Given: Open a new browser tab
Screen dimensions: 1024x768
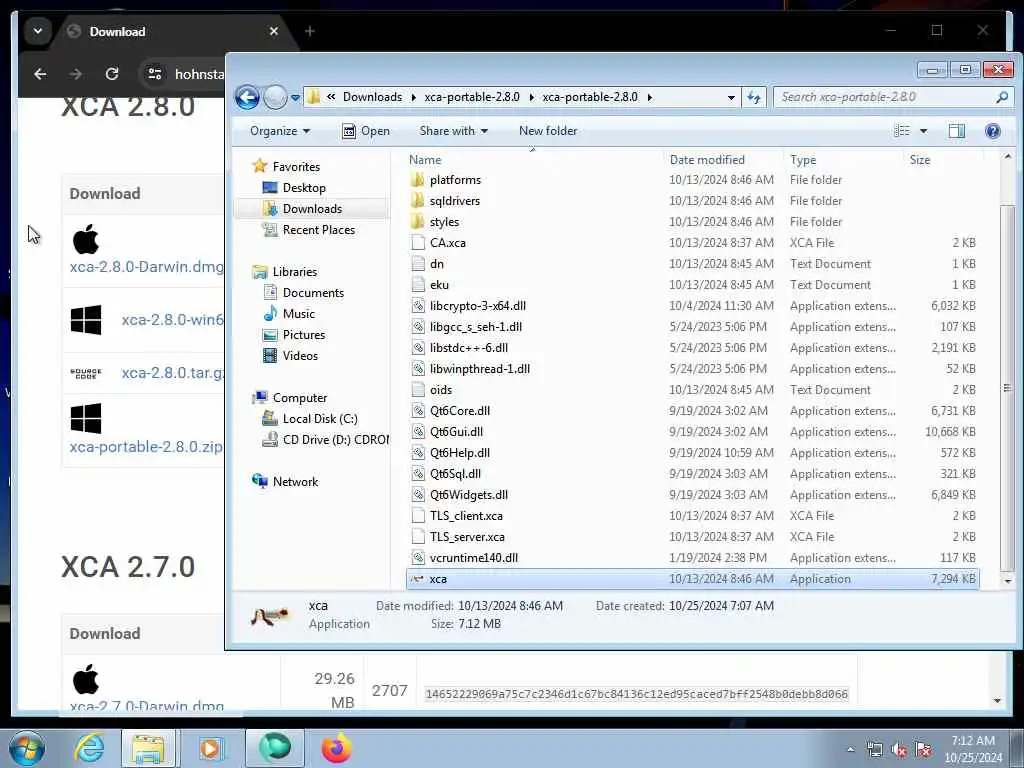Looking at the screenshot, I should pos(310,31).
